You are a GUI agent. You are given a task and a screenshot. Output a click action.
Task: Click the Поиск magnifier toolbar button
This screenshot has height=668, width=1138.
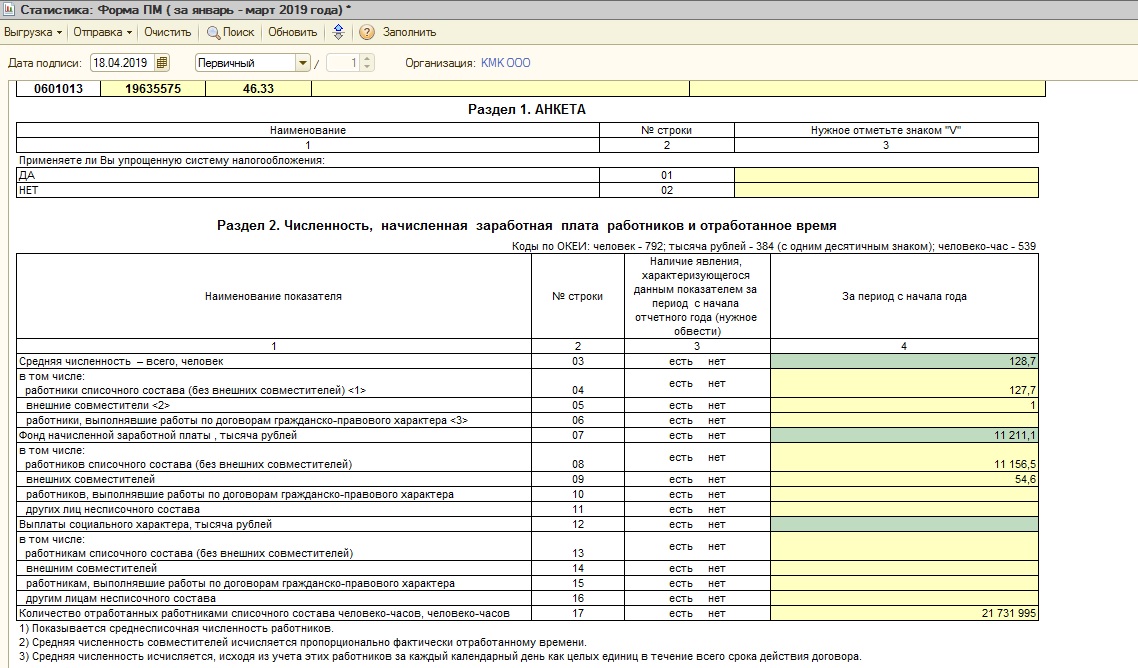231,32
